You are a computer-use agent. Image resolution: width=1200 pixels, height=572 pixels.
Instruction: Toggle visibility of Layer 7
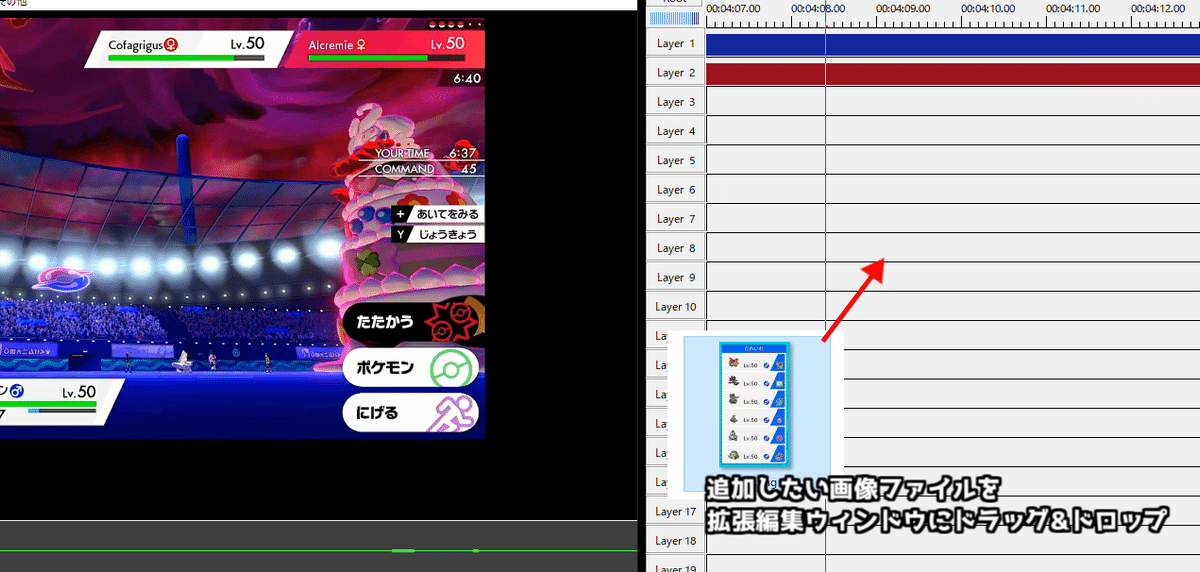(674, 219)
